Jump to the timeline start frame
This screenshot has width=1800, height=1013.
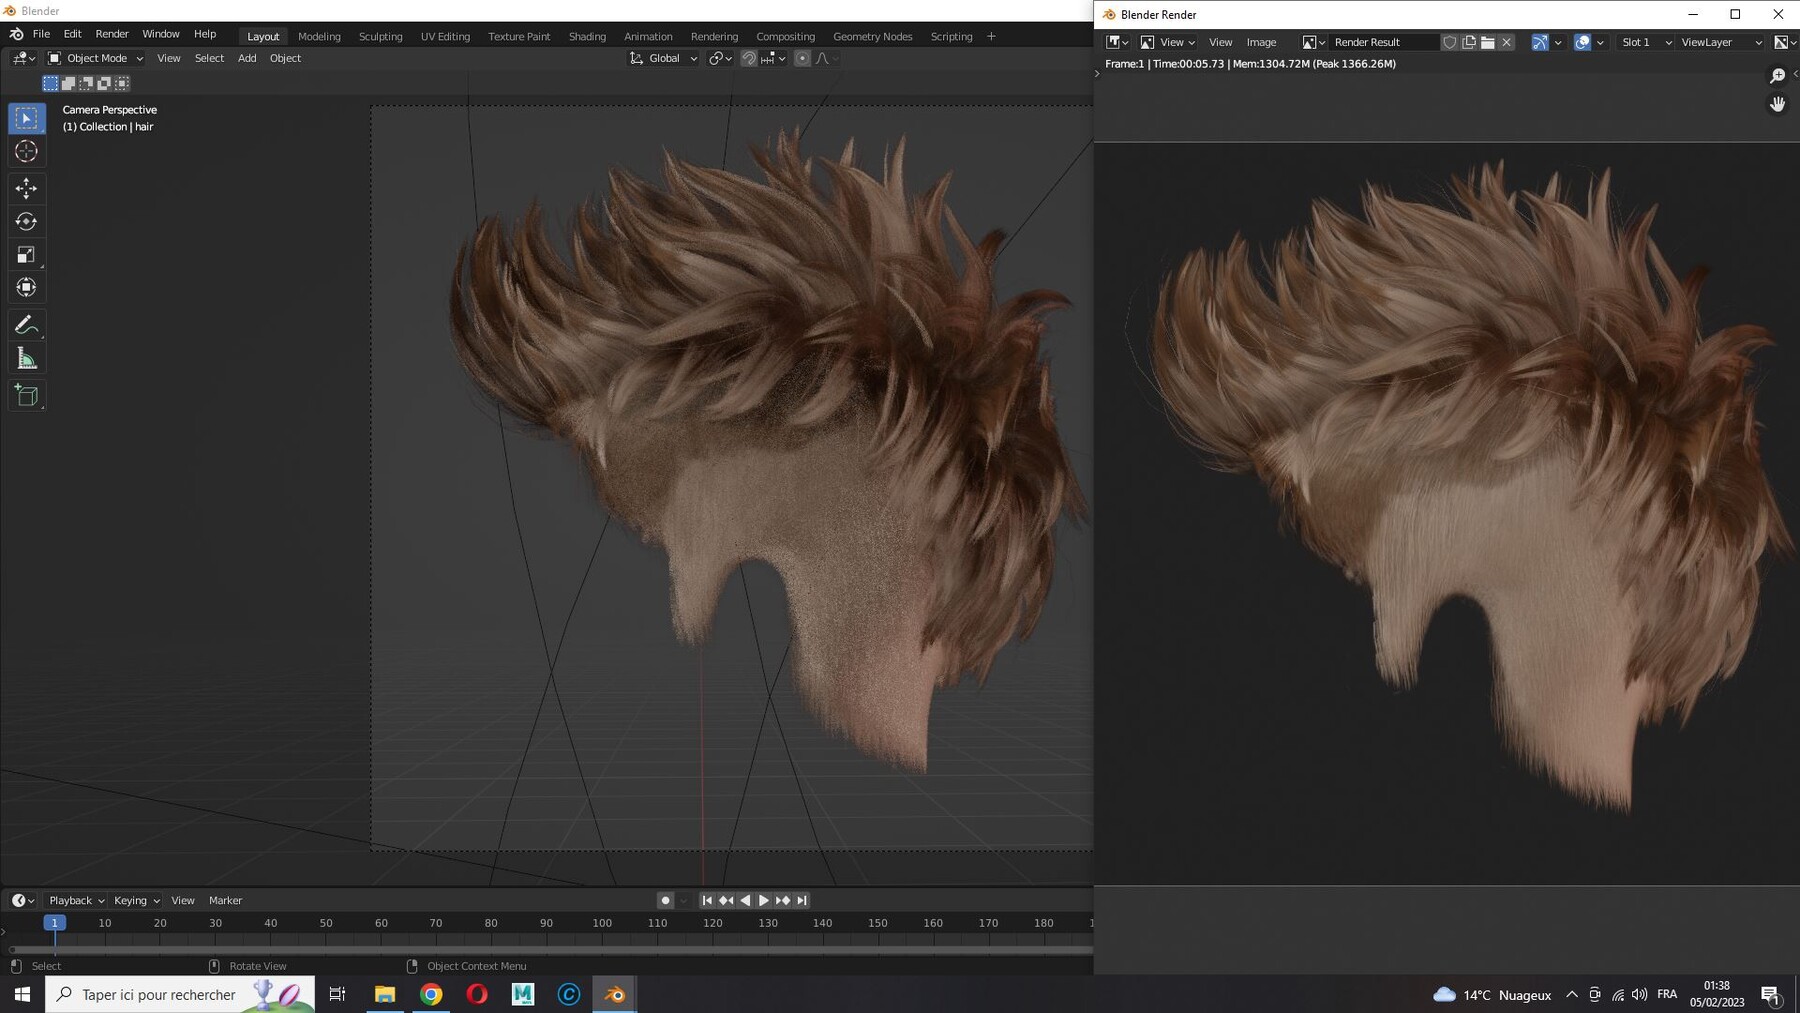pyautogui.click(x=707, y=900)
